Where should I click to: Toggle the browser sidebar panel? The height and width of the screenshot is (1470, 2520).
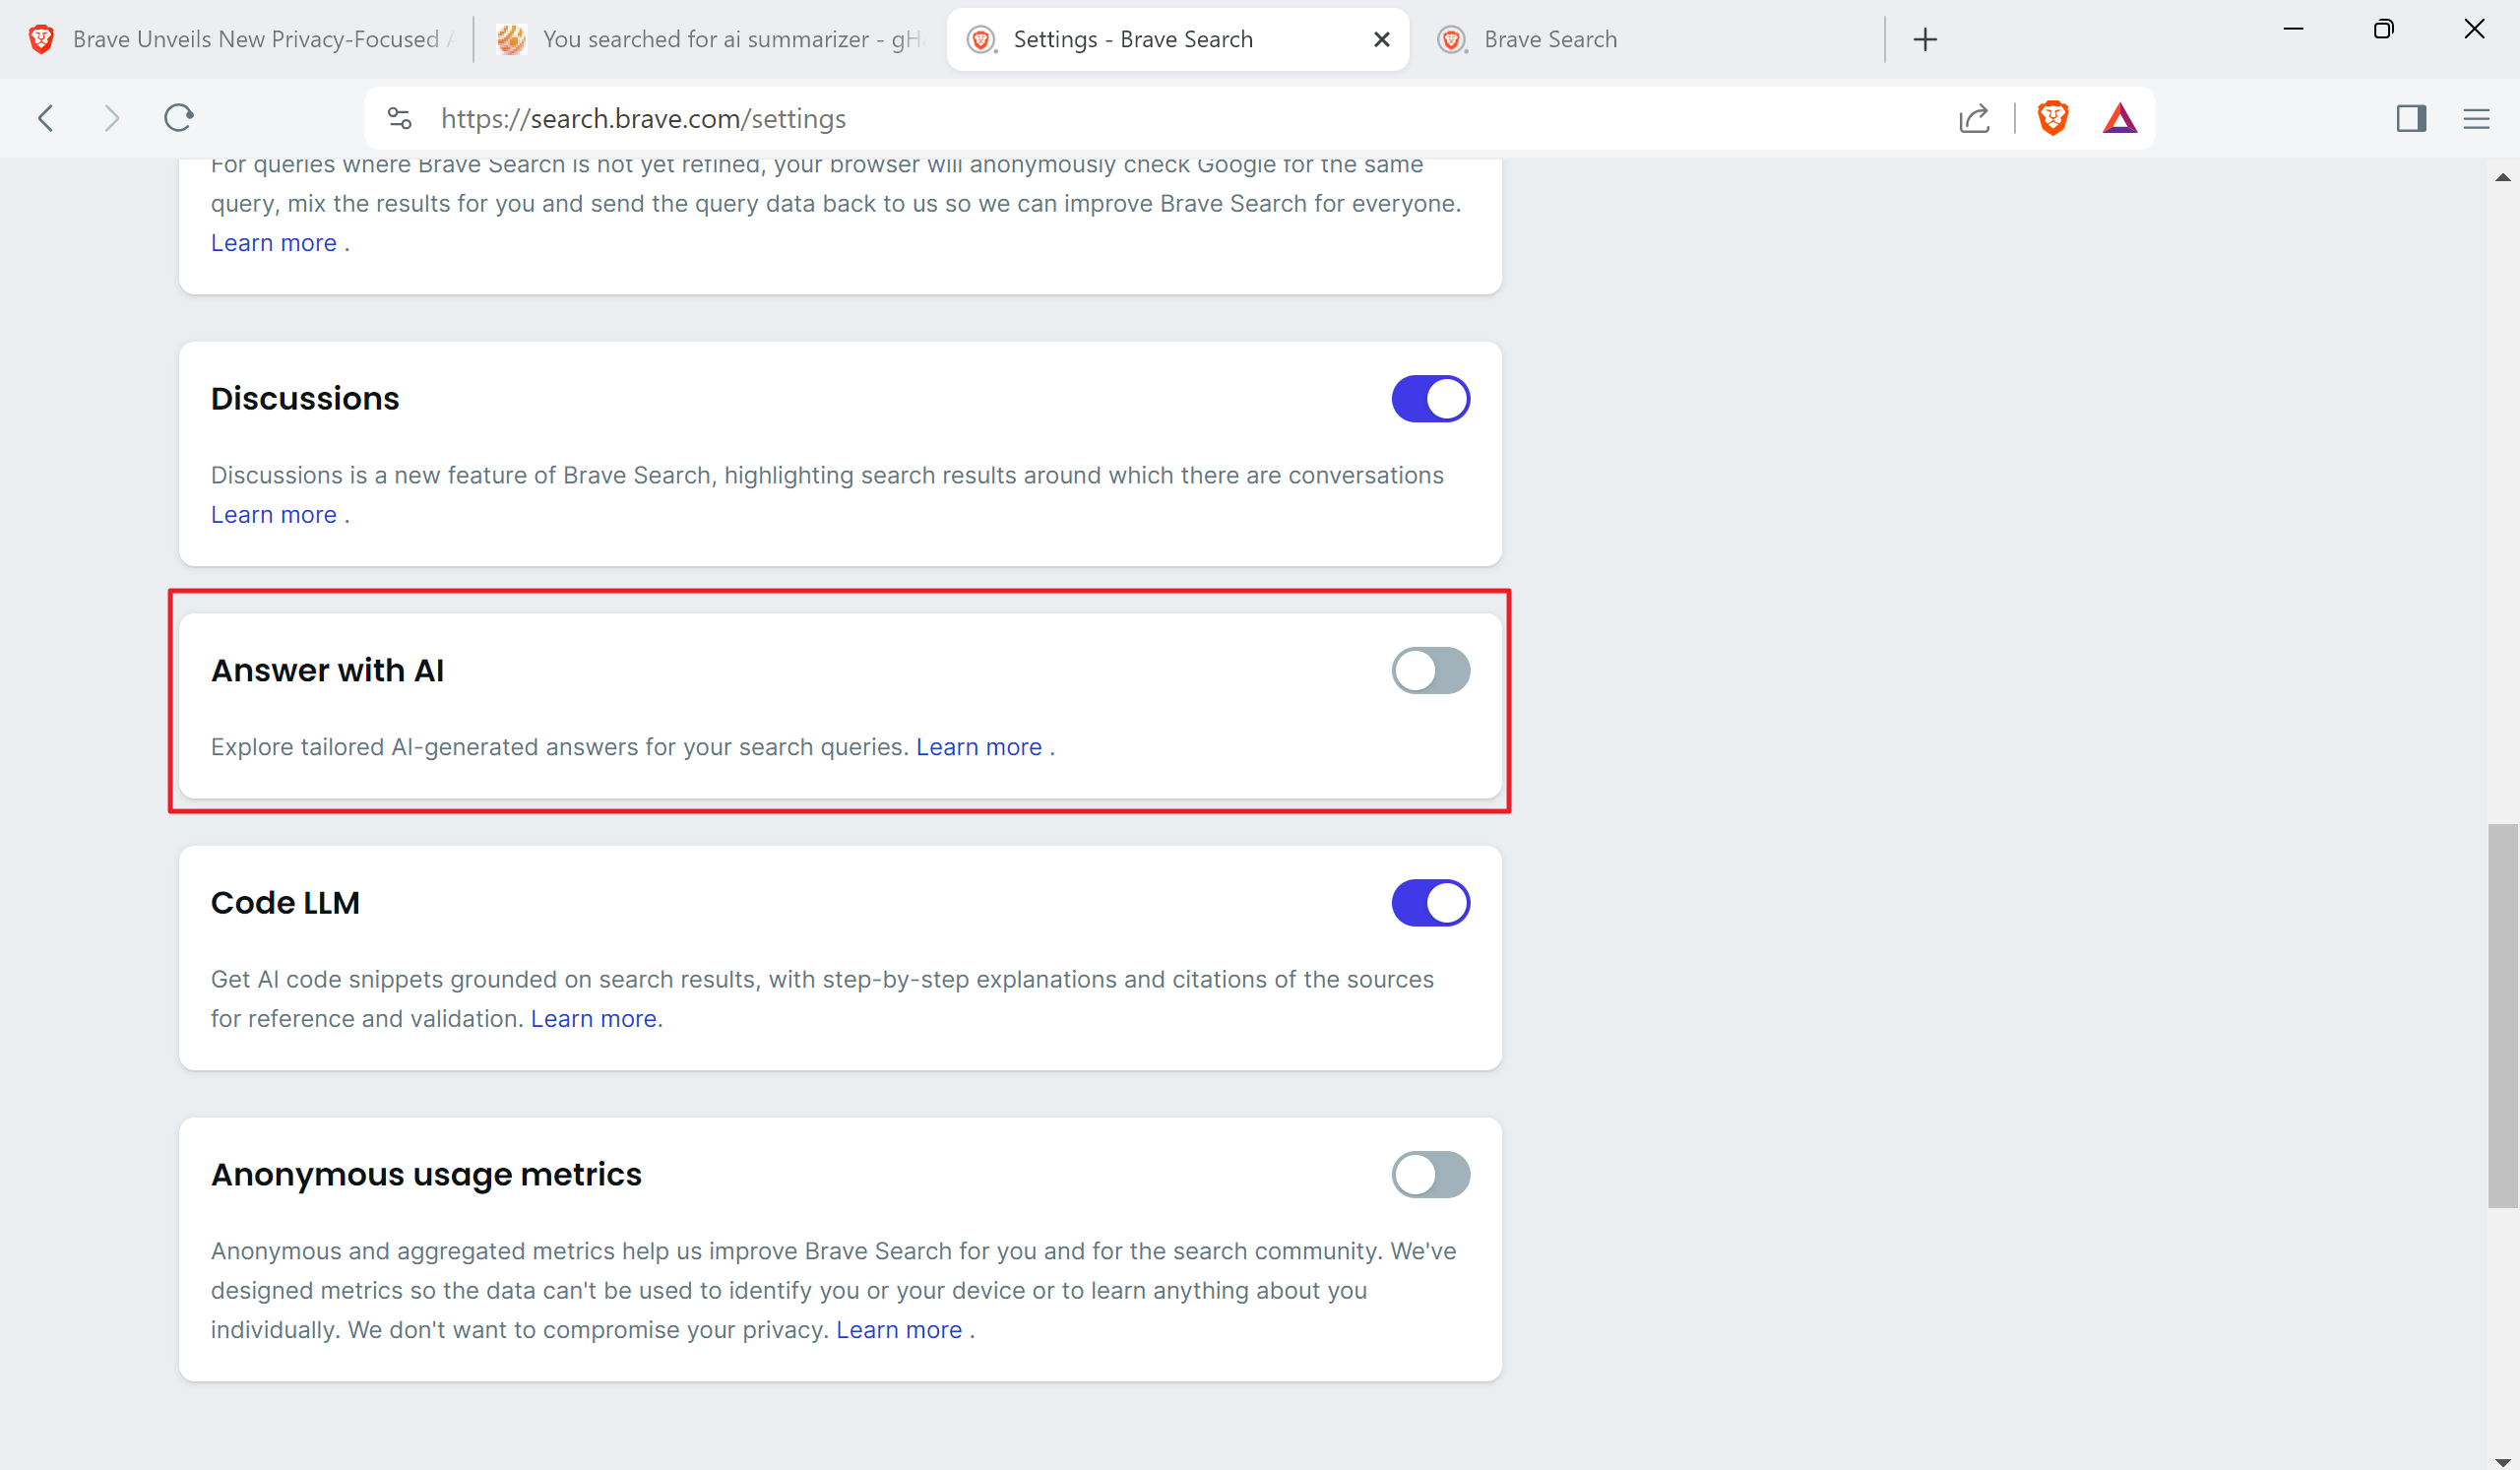pos(2410,118)
